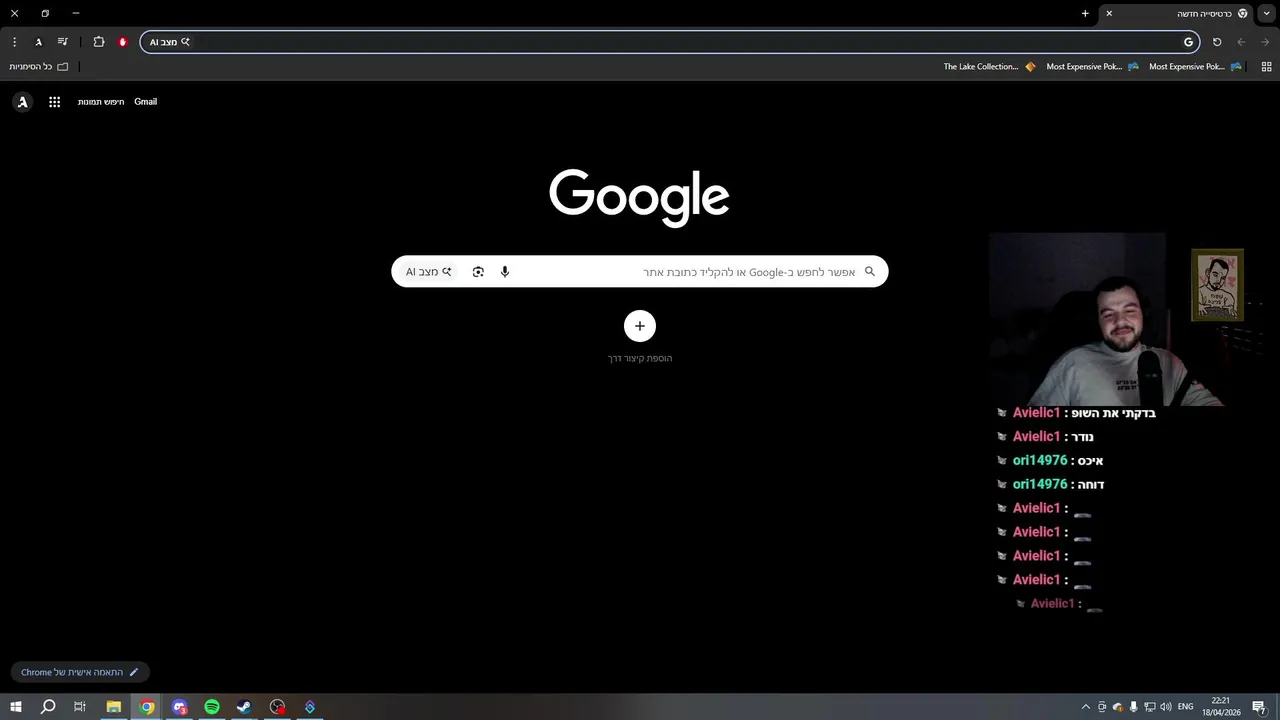Click chat message דוחה
This screenshot has height=720, width=1280.
(x=1092, y=485)
